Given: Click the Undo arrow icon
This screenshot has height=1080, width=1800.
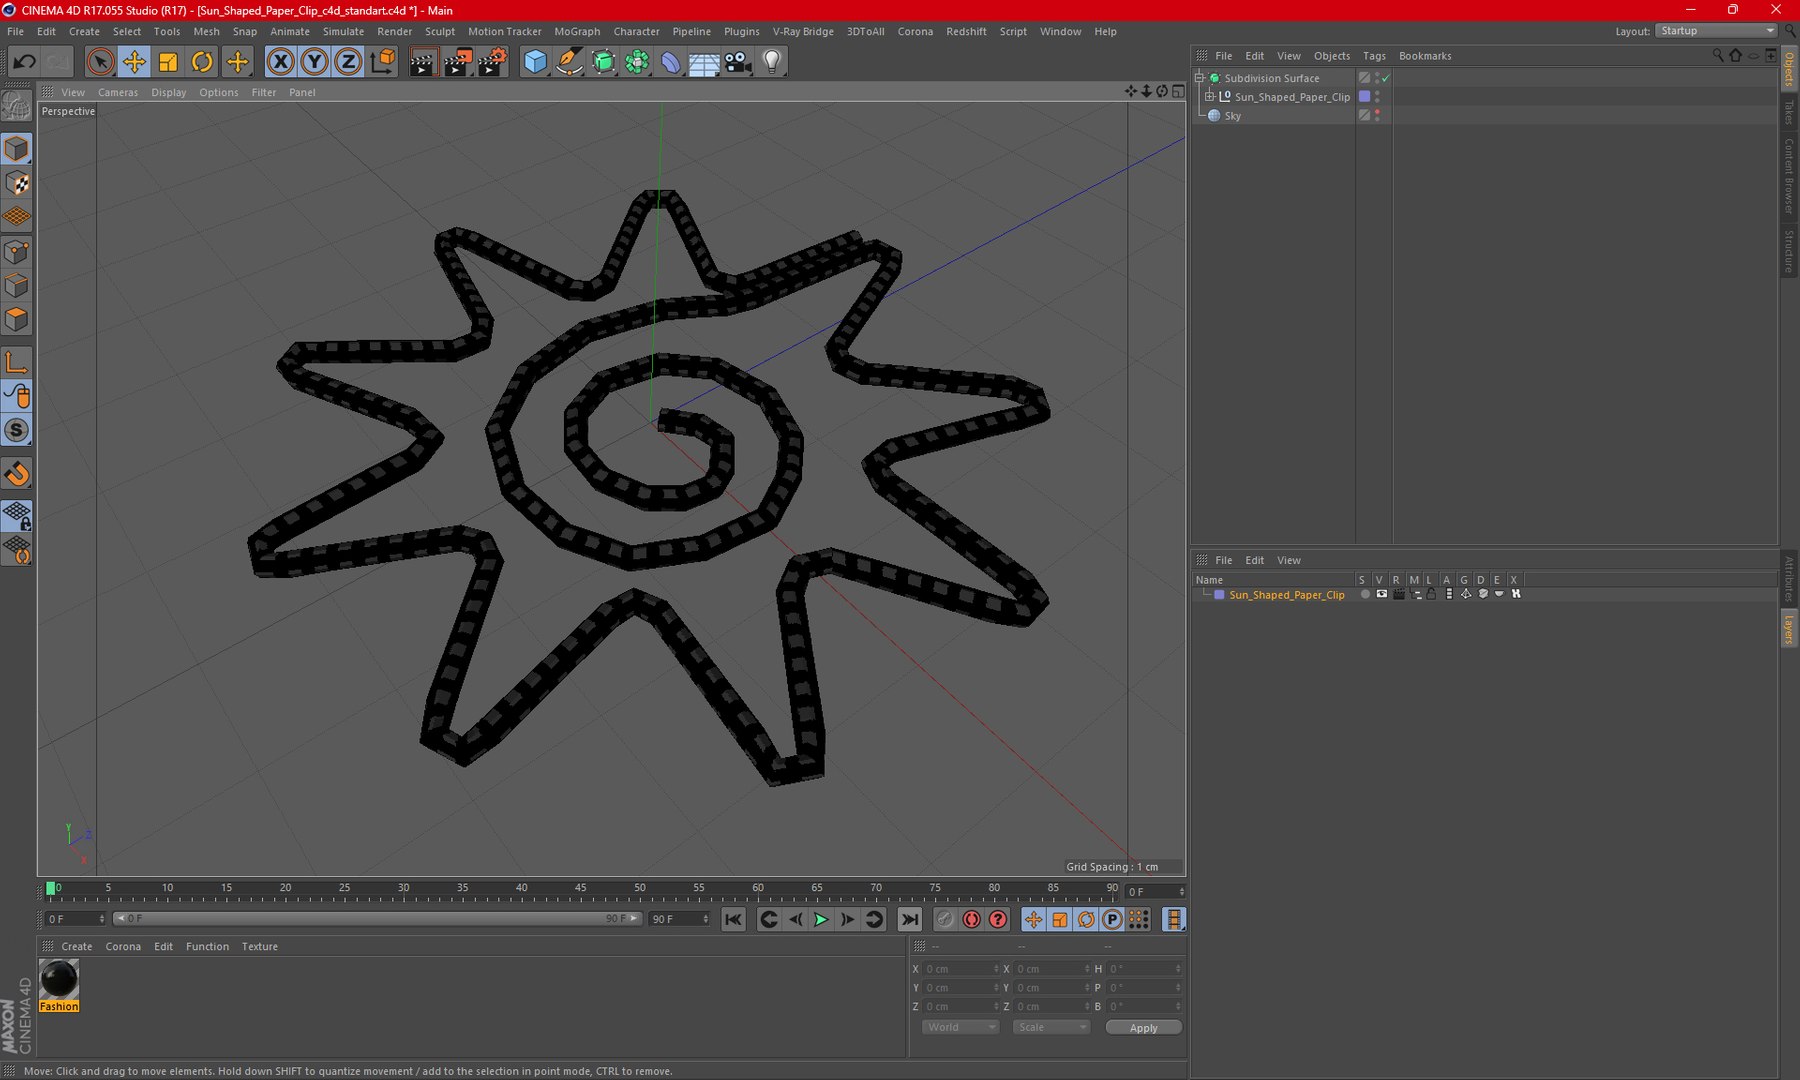Looking at the screenshot, I should point(24,62).
